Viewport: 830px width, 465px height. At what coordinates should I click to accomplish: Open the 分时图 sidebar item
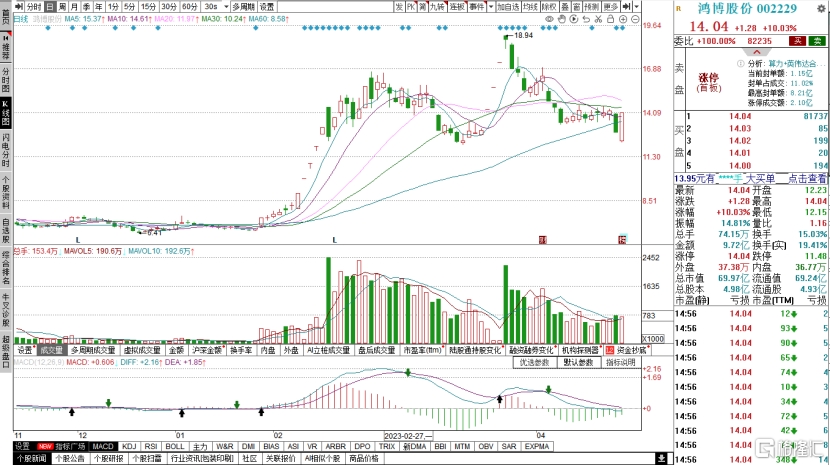[6, 80]
